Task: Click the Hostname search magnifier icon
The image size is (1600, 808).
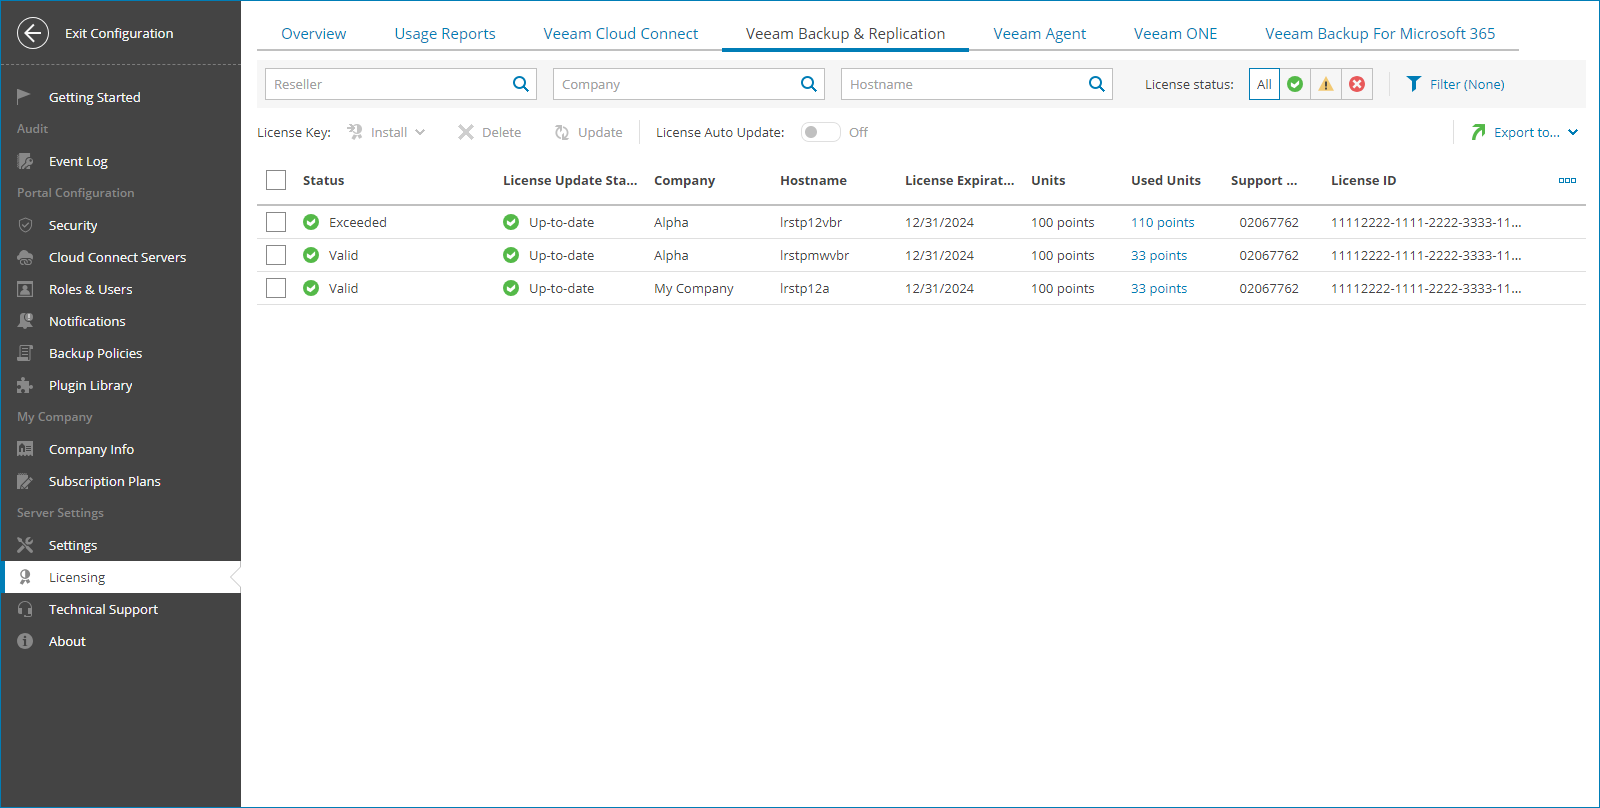Action: click(x=1097, y=84)
